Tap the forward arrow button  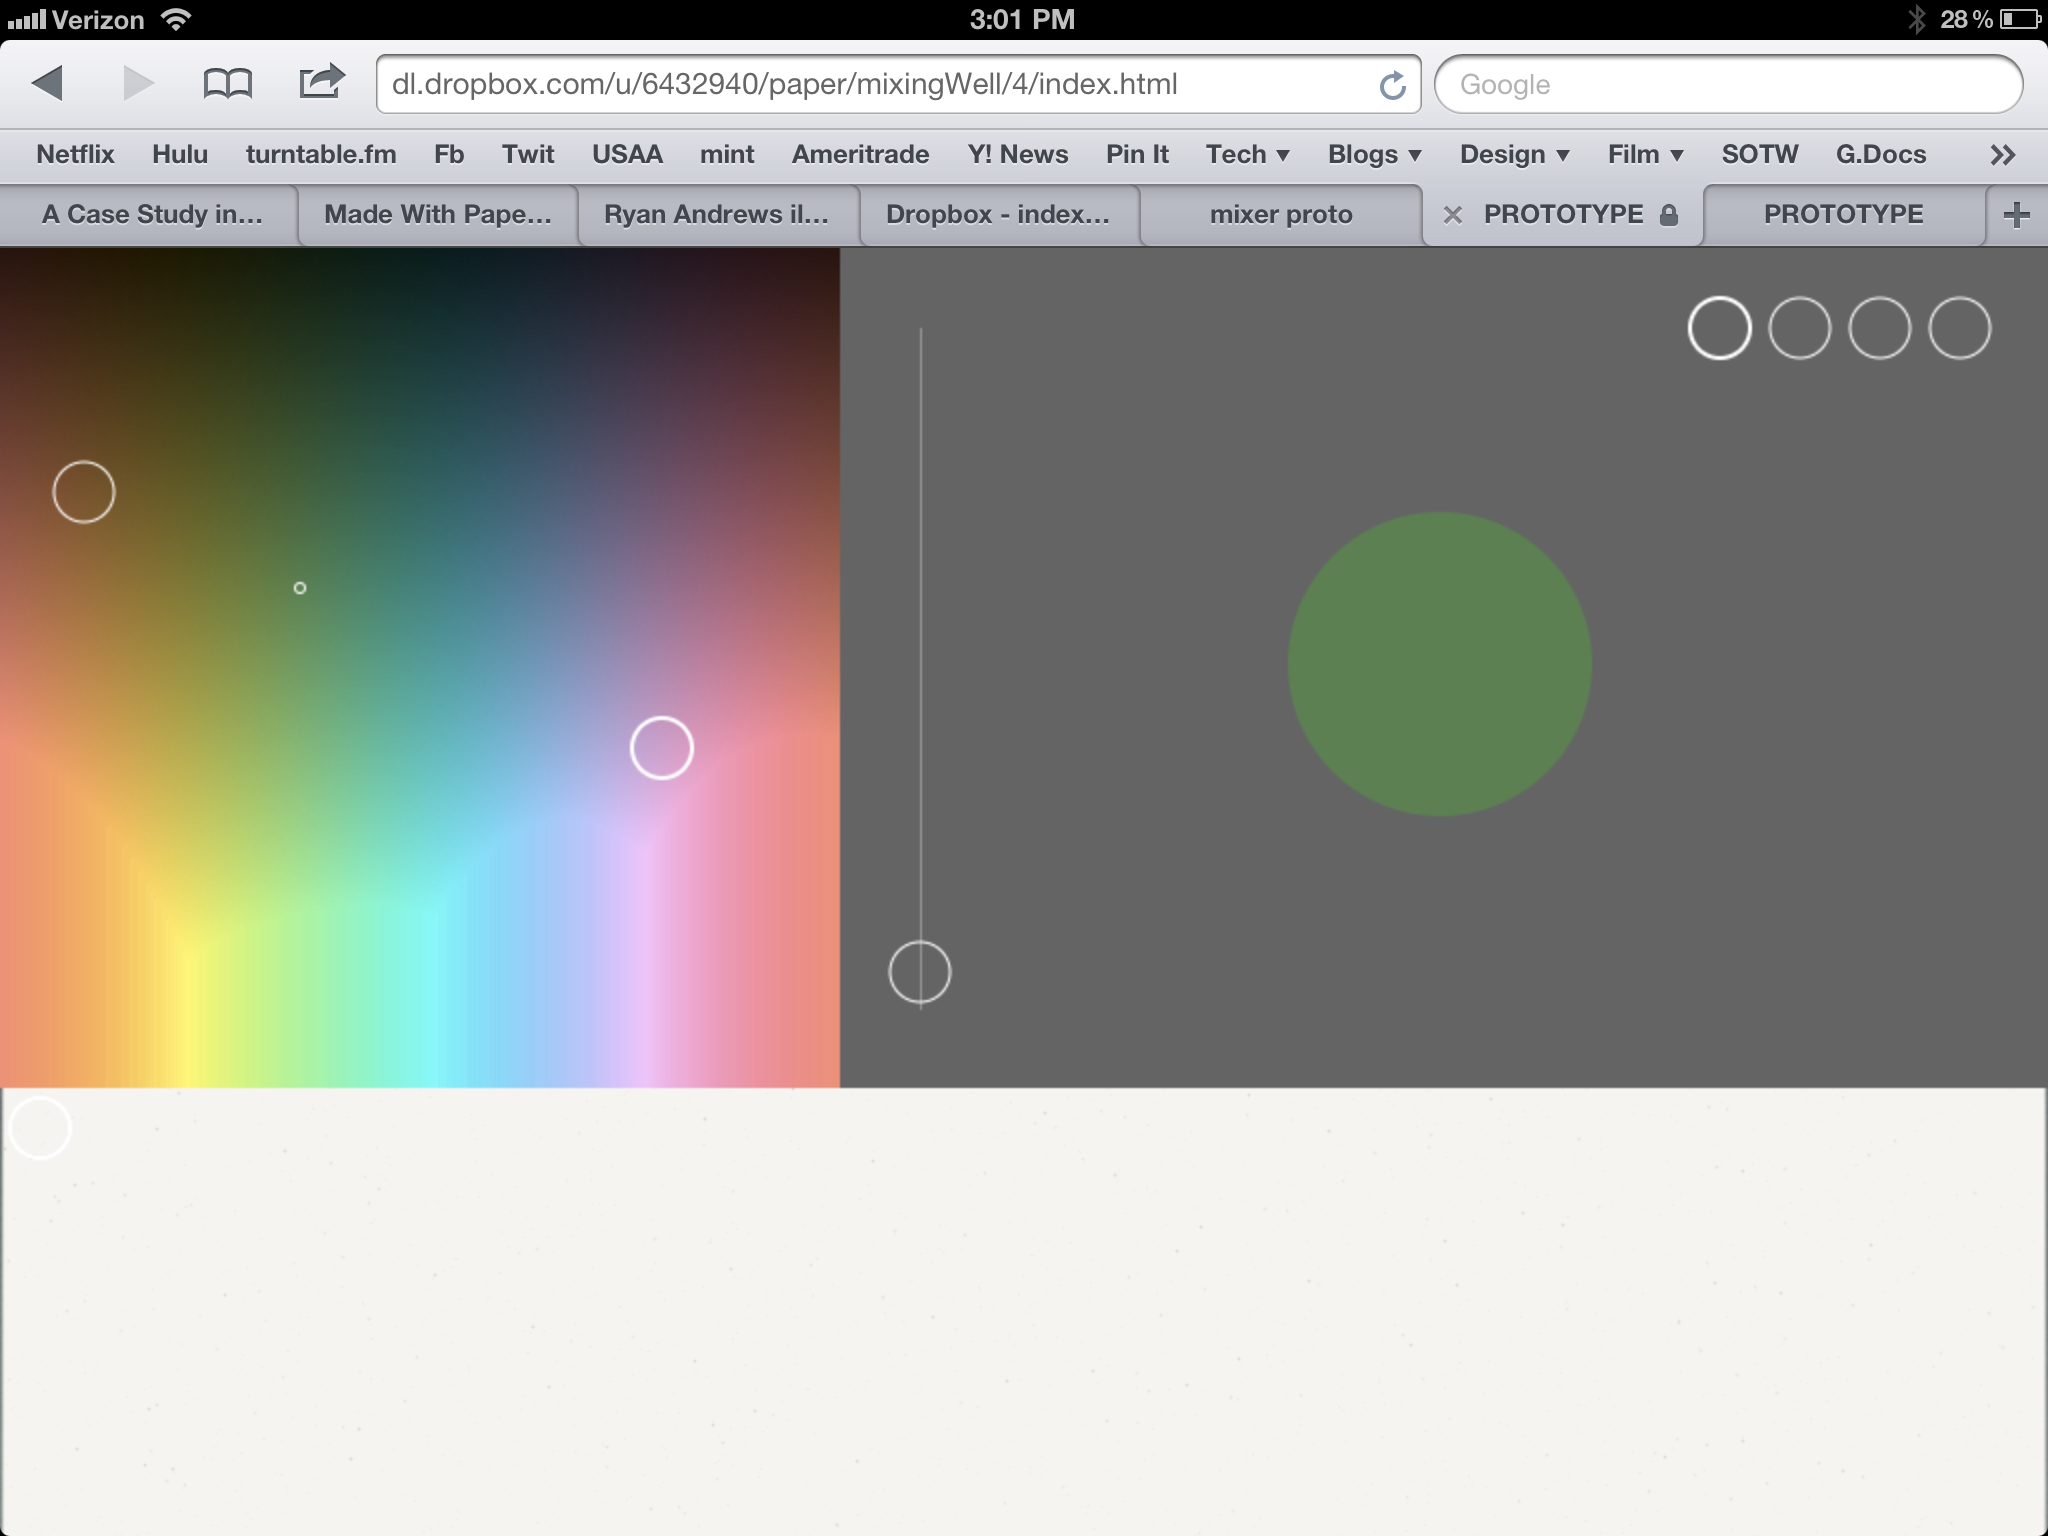point(138,83)
